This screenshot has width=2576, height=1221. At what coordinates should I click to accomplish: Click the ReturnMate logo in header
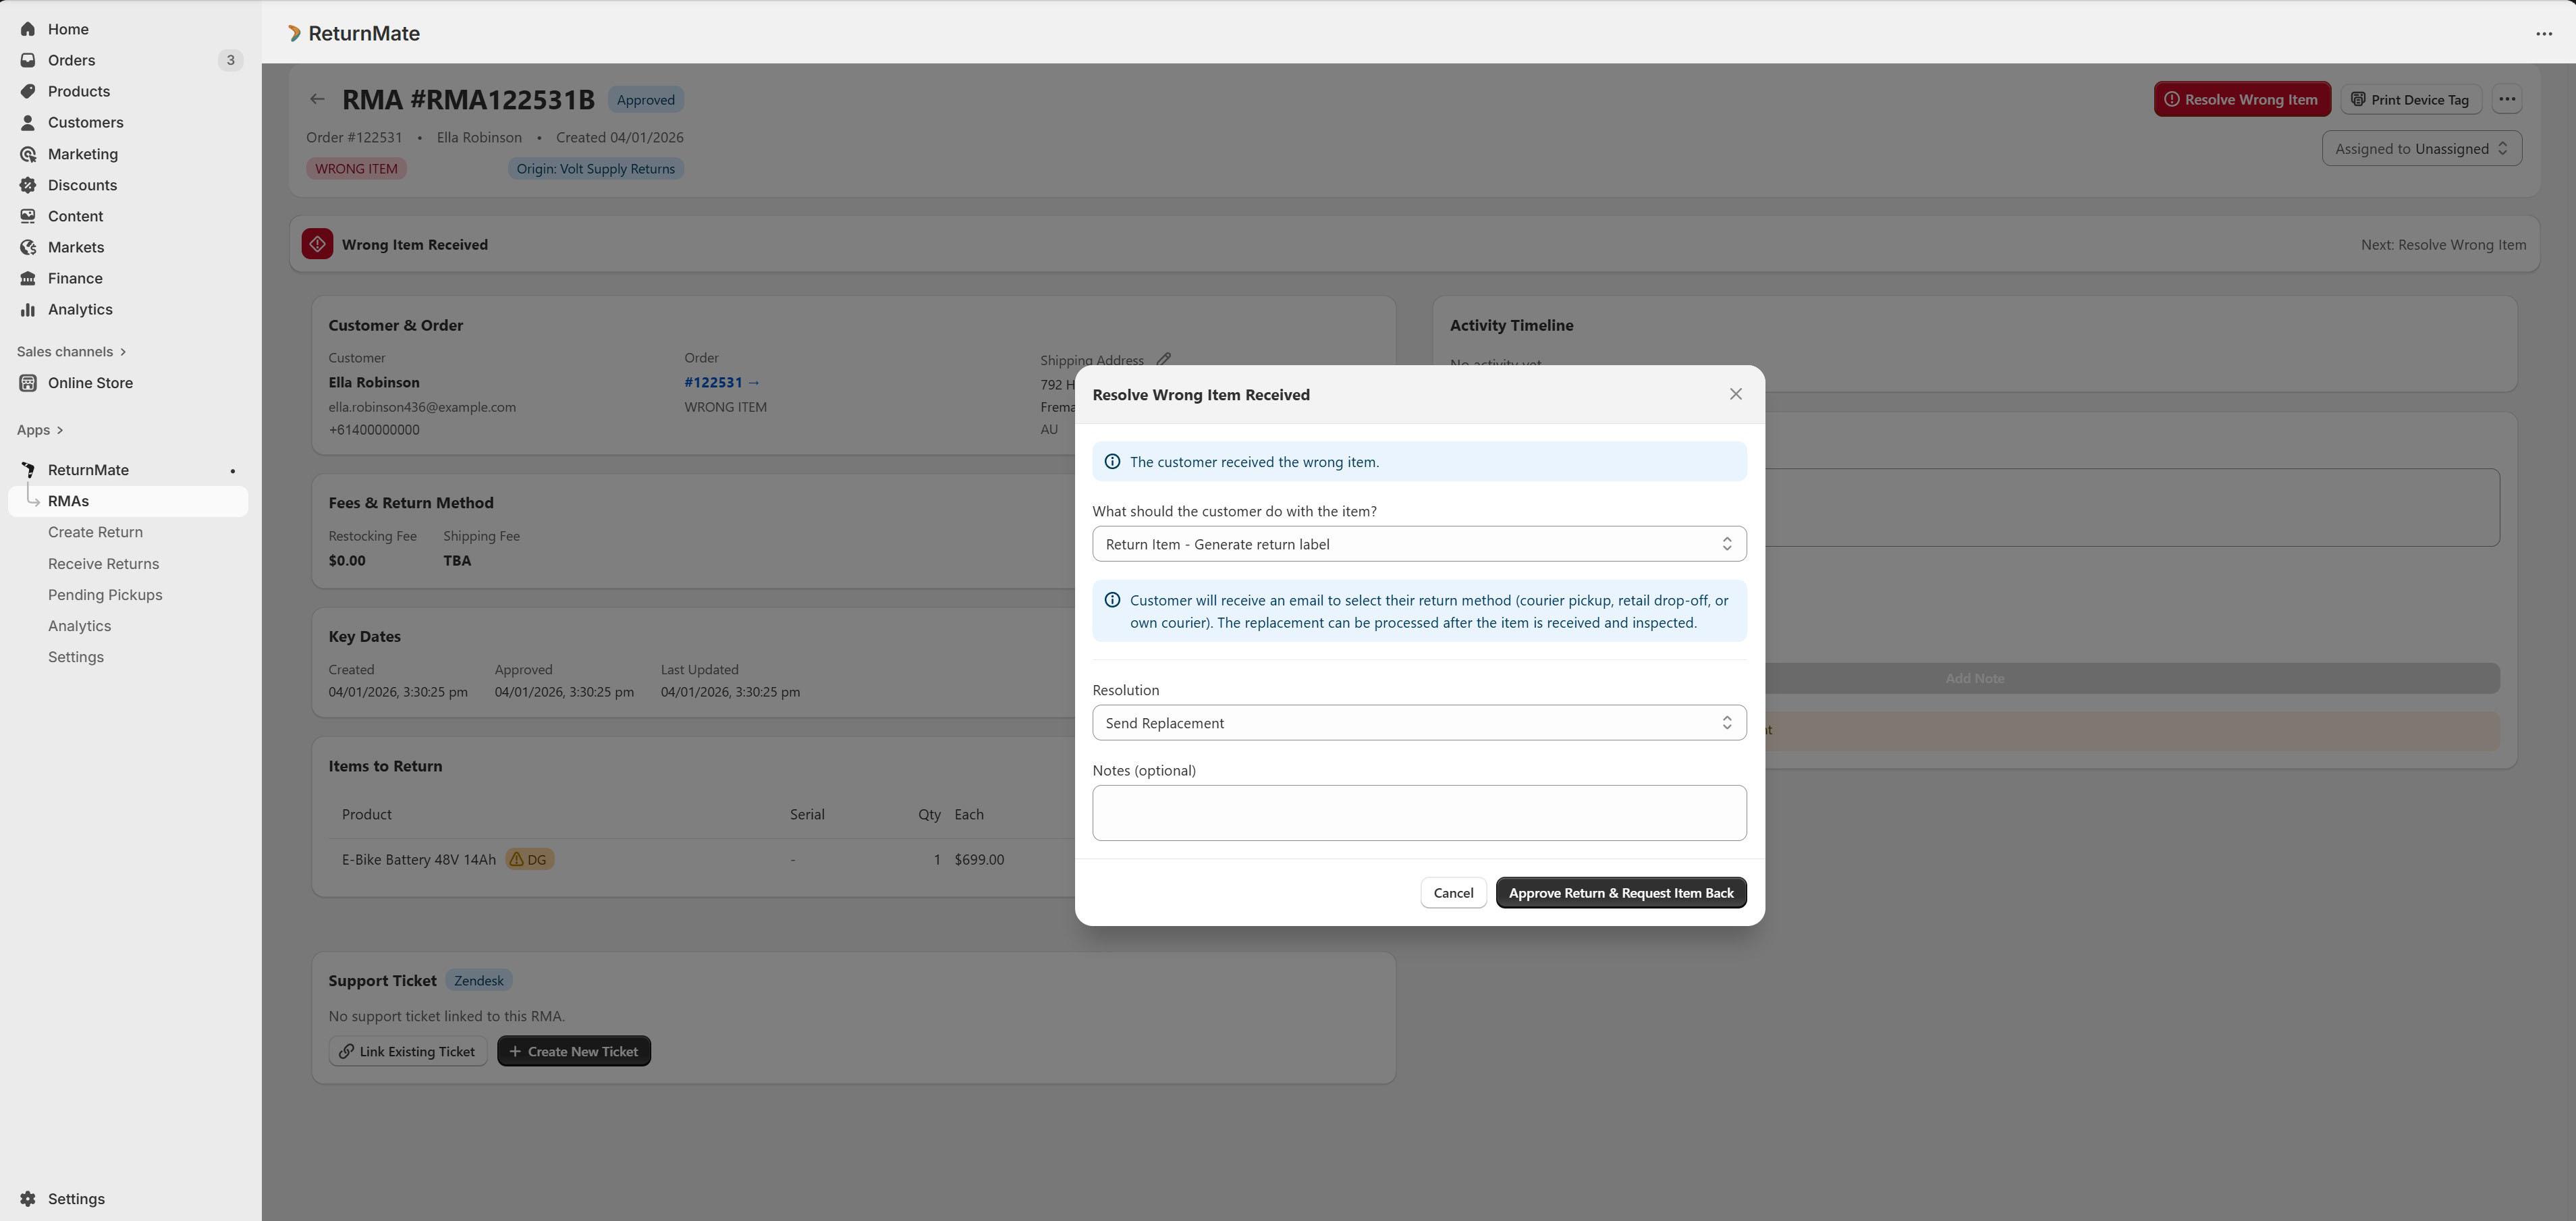click(294, 33)
